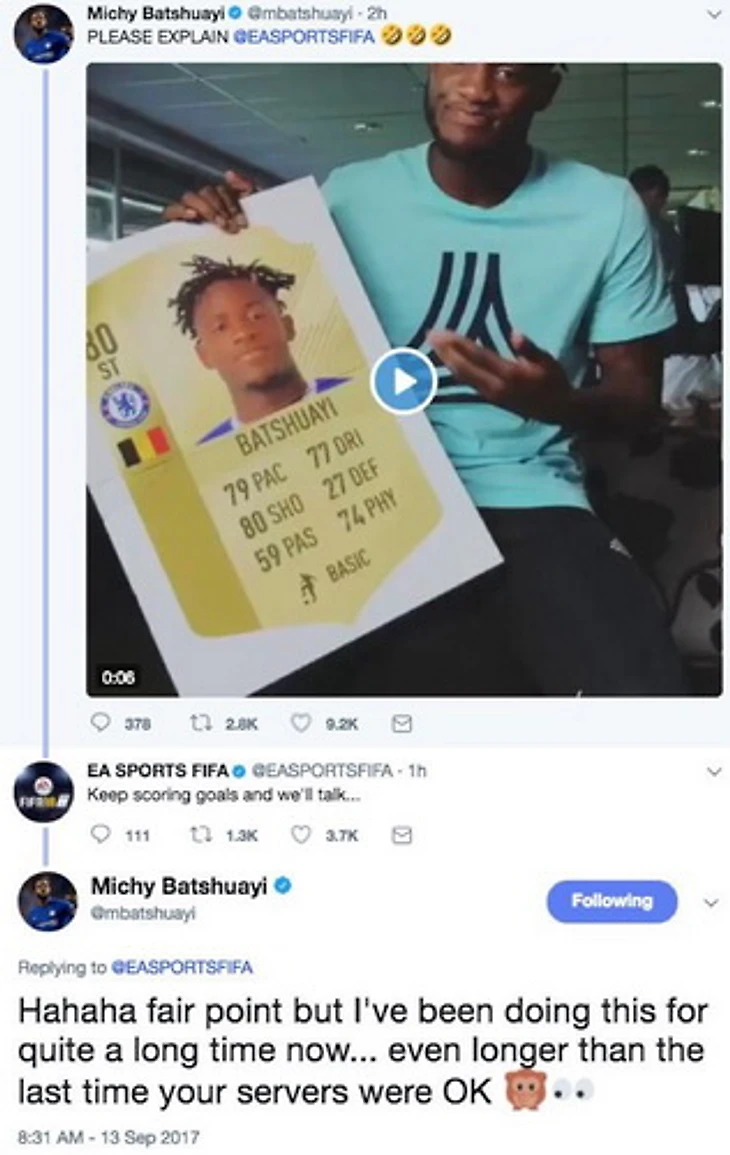Send the video tweet via direct message
The image size is (730, 1155).
coord(401,723)
